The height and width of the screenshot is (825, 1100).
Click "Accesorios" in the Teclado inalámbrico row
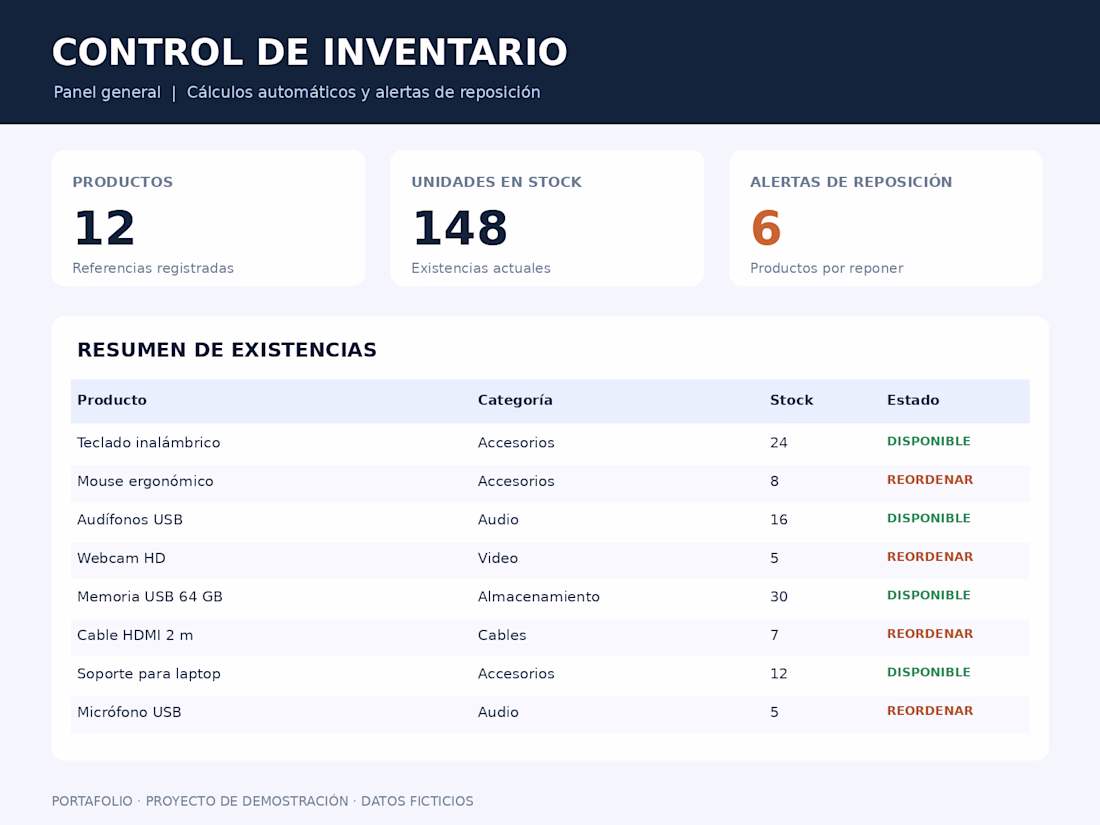tap(516, 443)
